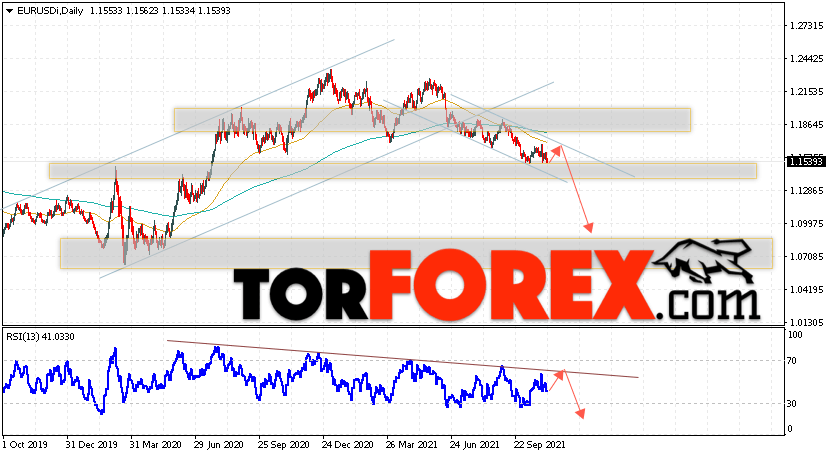Screen dimensions: 830x456
Task: Click the 22 Sep 2021 date label
Action: click(x=540, y=445)
